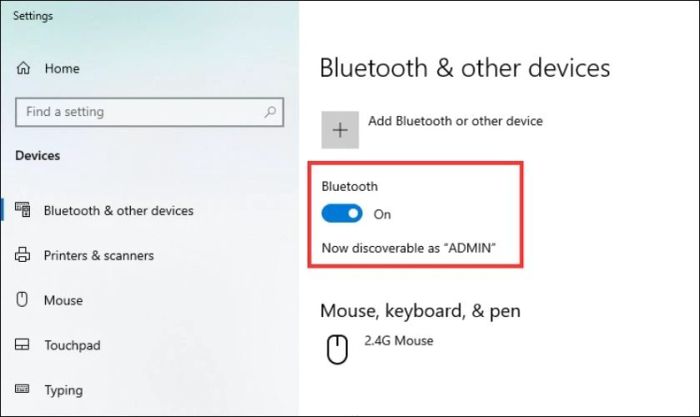Image resolution: width=700 pixels, height=417 pixels.
Task: Open the Touchpad settings label
Action: [x=72, y=345]
